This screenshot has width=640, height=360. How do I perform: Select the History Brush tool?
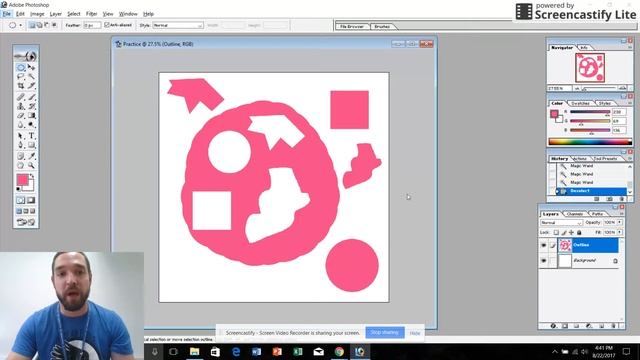(x=31, y=106)
